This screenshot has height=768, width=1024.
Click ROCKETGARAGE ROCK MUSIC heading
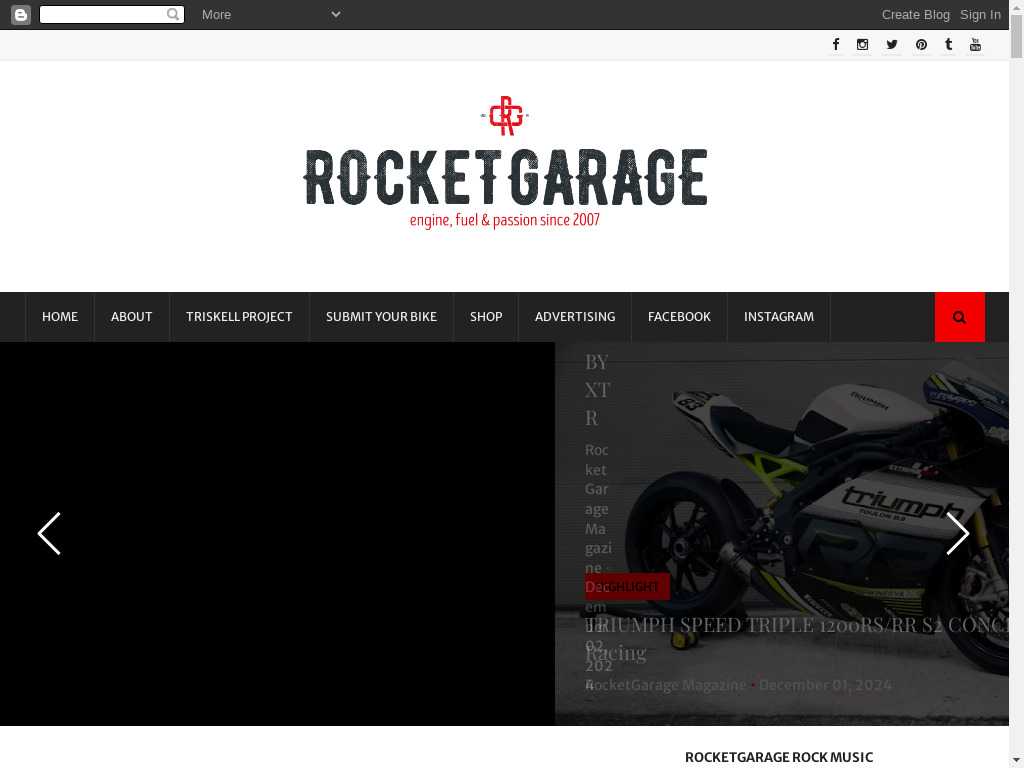778,757
